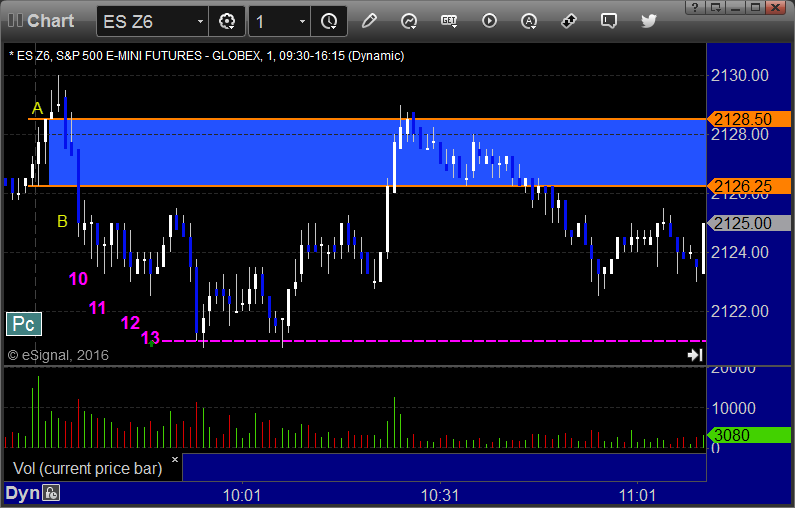795x508 pixels.
Task: Expand the interval 1 dropdown arrow
Action: click(x=302, y=21)
